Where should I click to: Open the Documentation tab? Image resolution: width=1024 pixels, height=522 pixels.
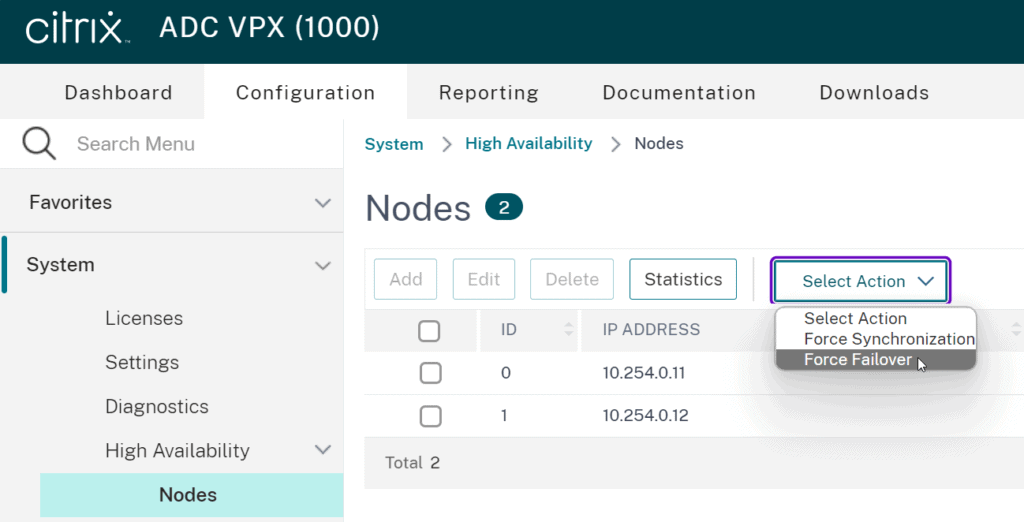click(679, 93)
